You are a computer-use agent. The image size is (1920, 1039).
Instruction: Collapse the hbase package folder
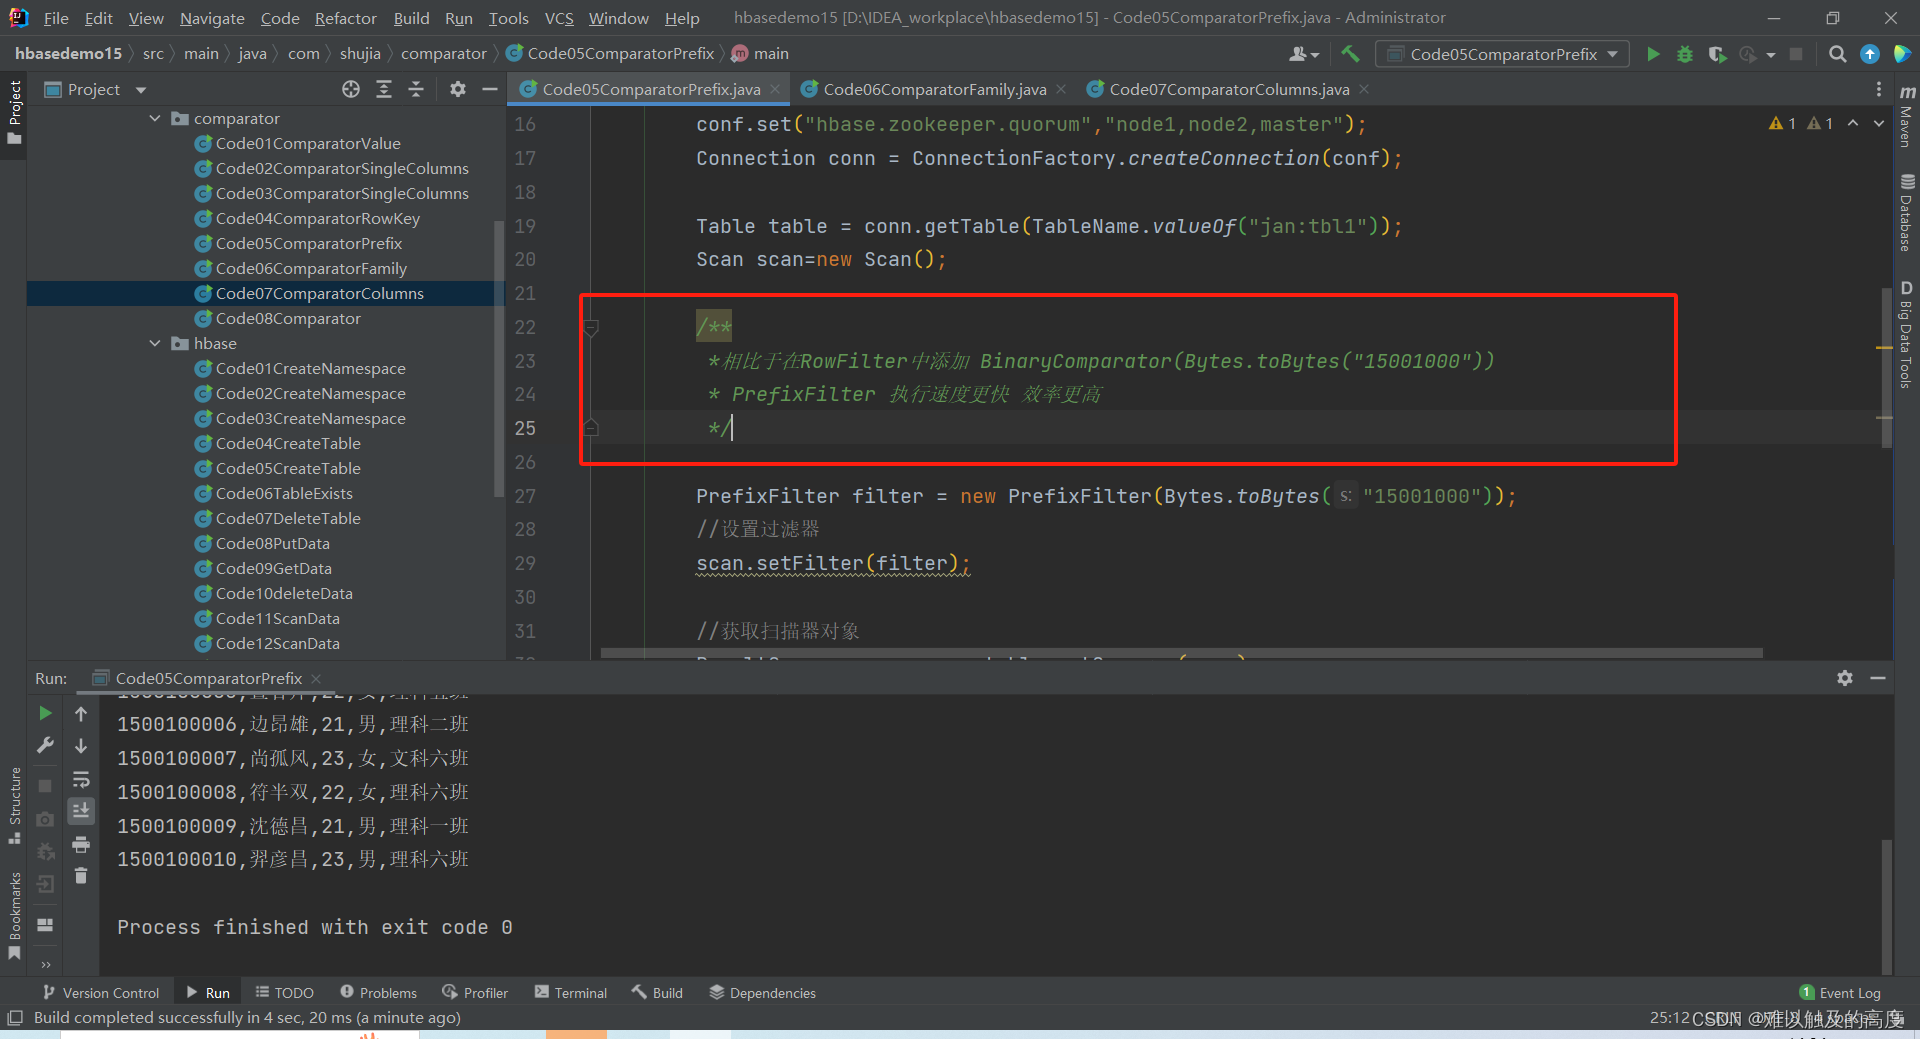point(155,343)
